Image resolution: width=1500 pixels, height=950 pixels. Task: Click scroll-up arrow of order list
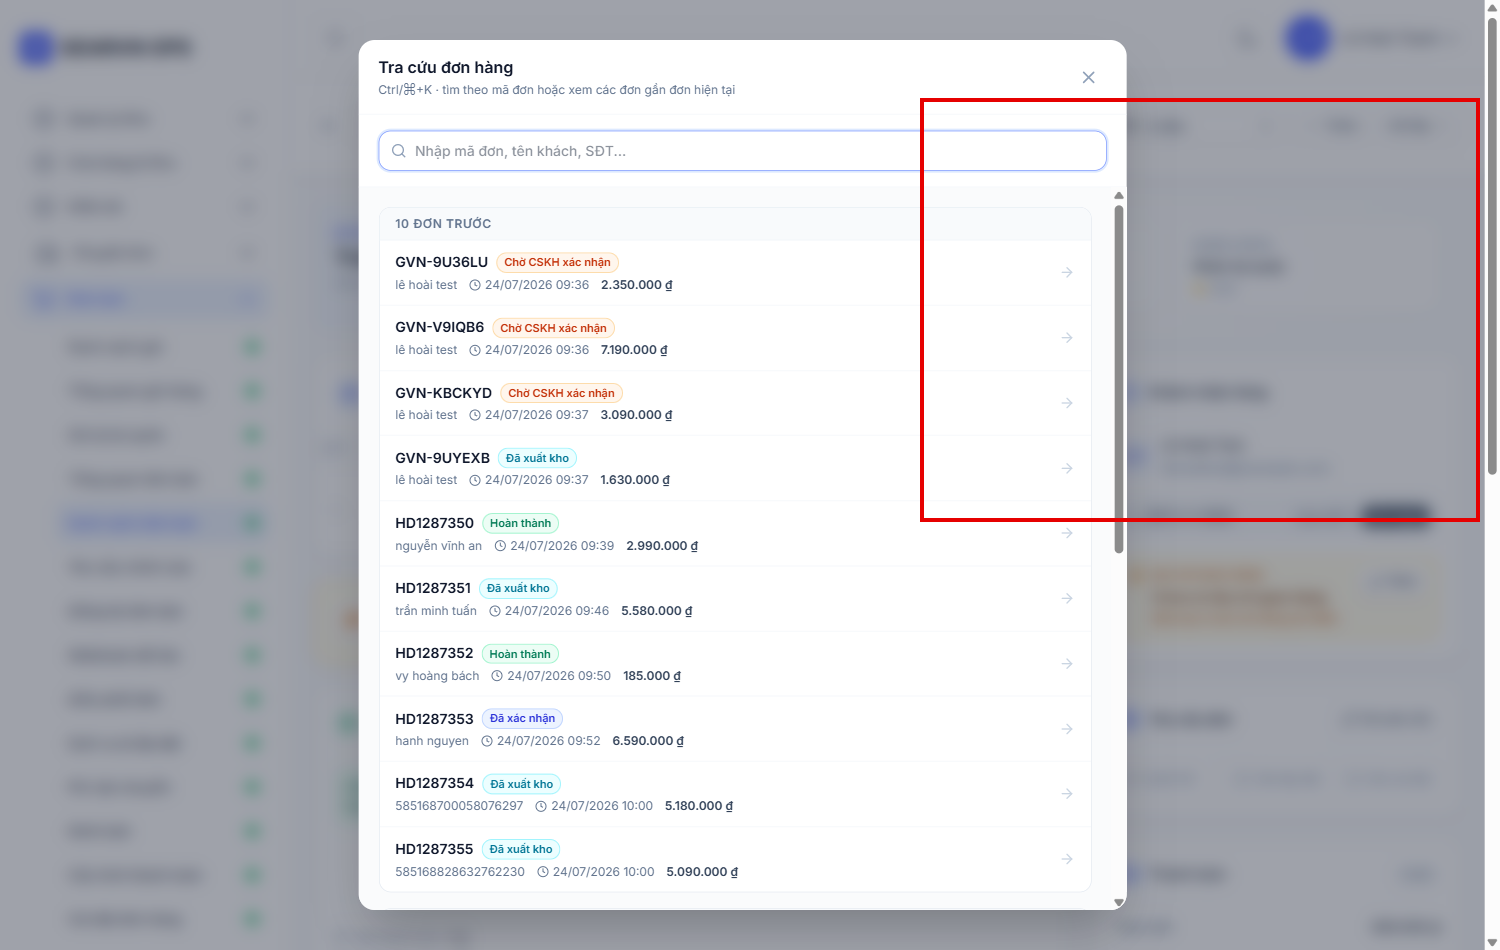(1119, 196)
